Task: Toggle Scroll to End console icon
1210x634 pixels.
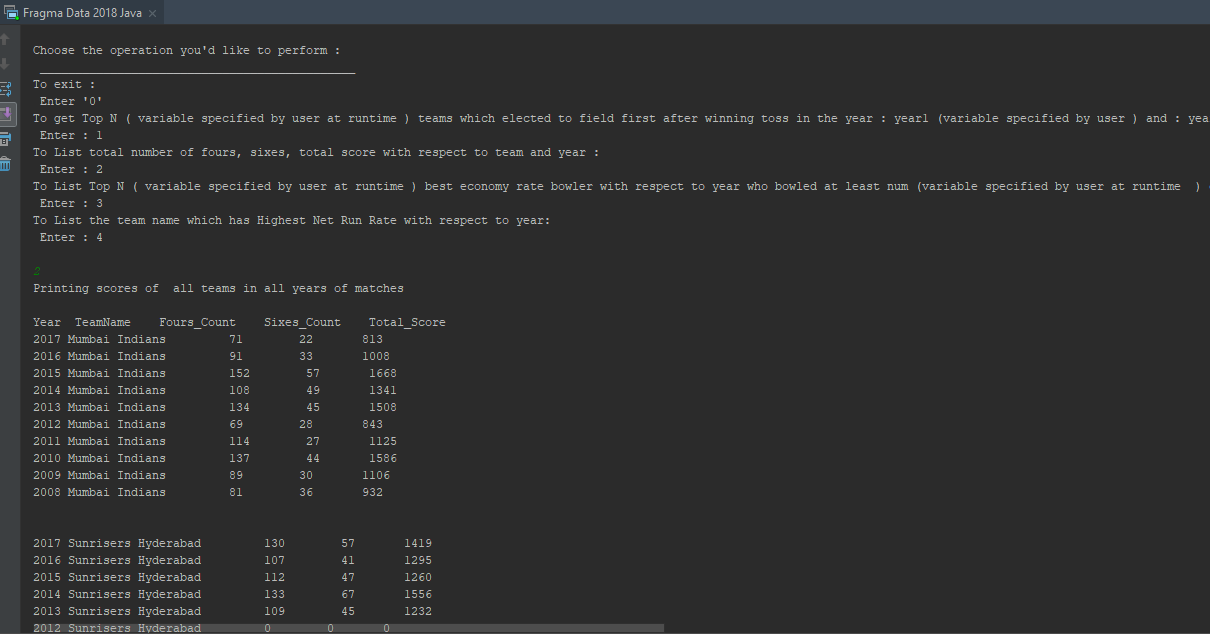Action: [x=6, y=113]
